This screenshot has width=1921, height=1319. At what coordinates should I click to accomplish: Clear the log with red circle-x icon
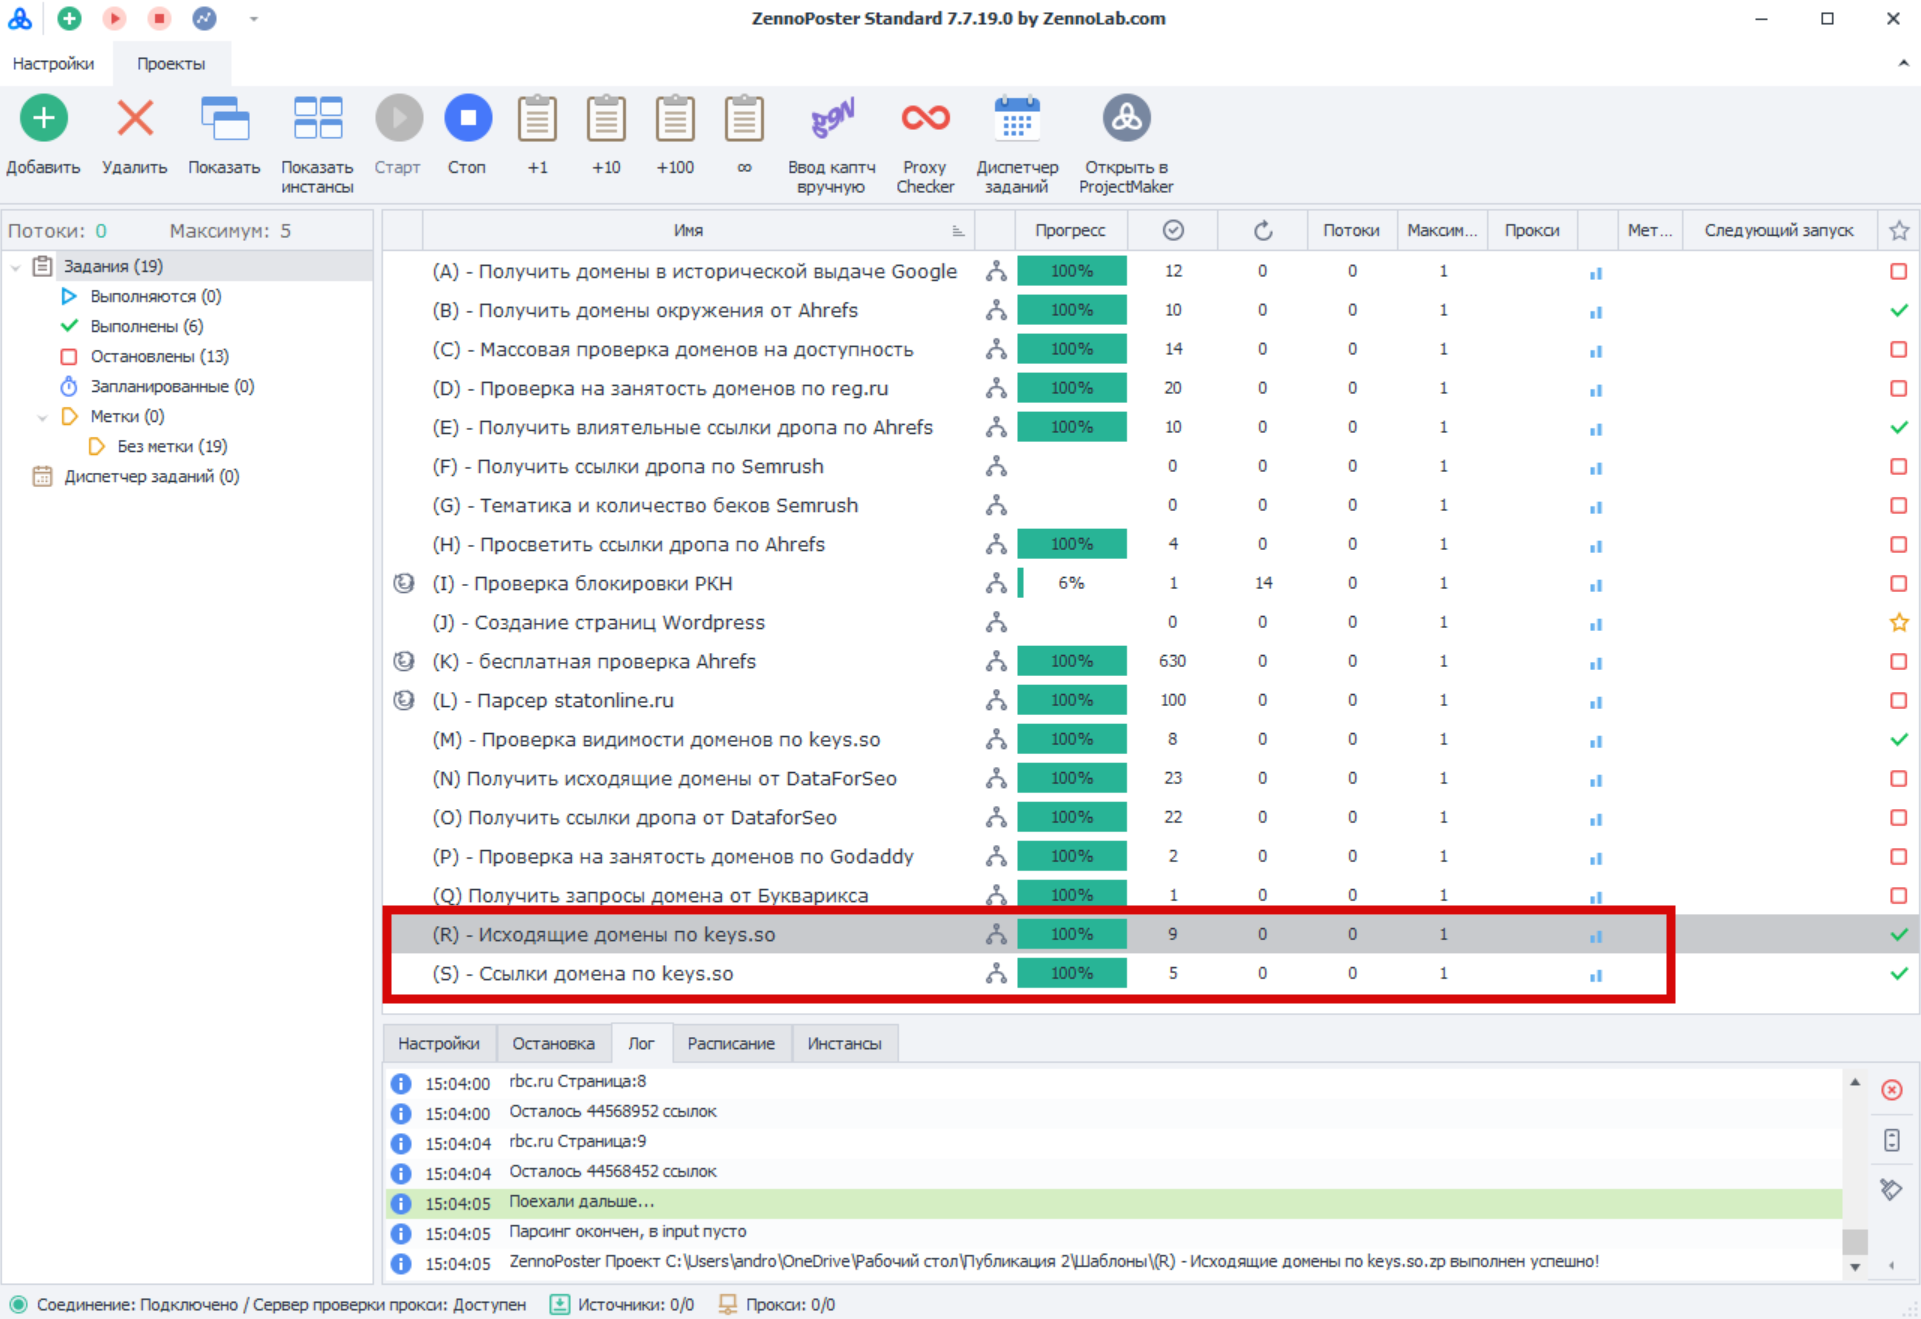click(x=1891, y=1090)
